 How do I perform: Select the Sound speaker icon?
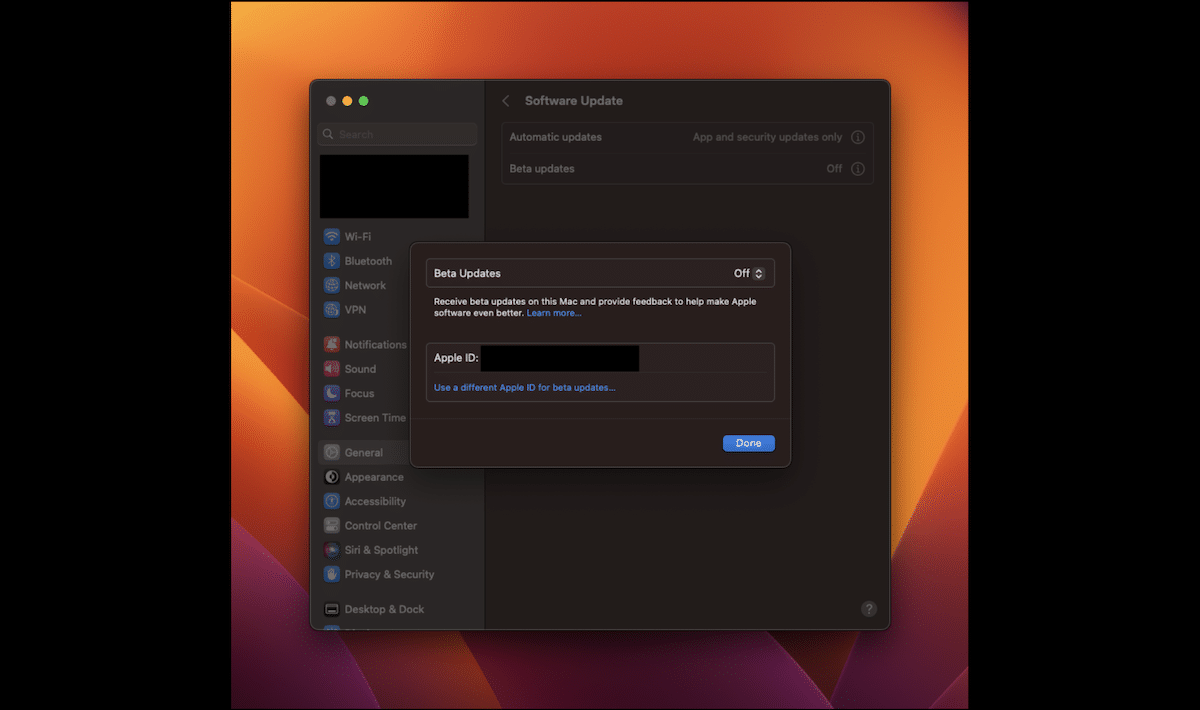pyautogui.click(x=331, y=369)
